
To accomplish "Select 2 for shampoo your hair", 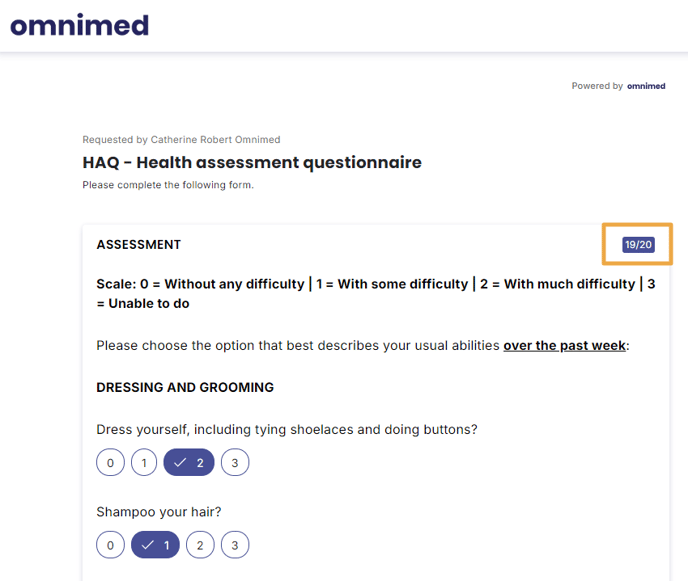I will click(200, 545).
